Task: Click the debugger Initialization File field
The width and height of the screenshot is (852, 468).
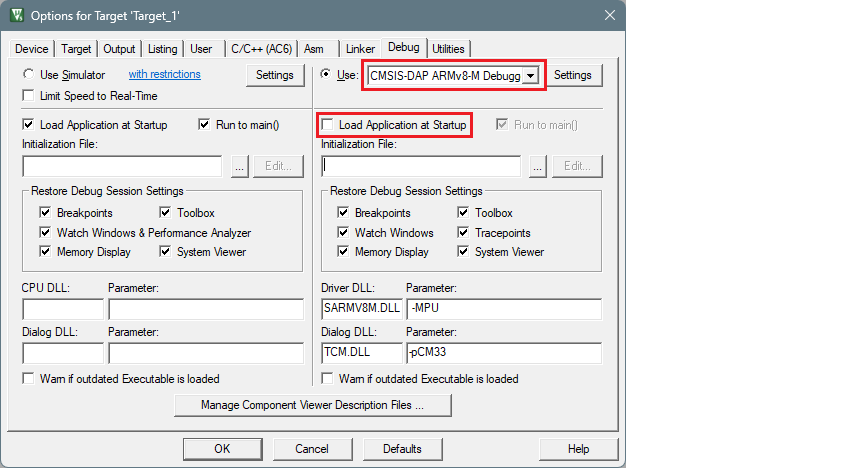Action: point(421,166)
